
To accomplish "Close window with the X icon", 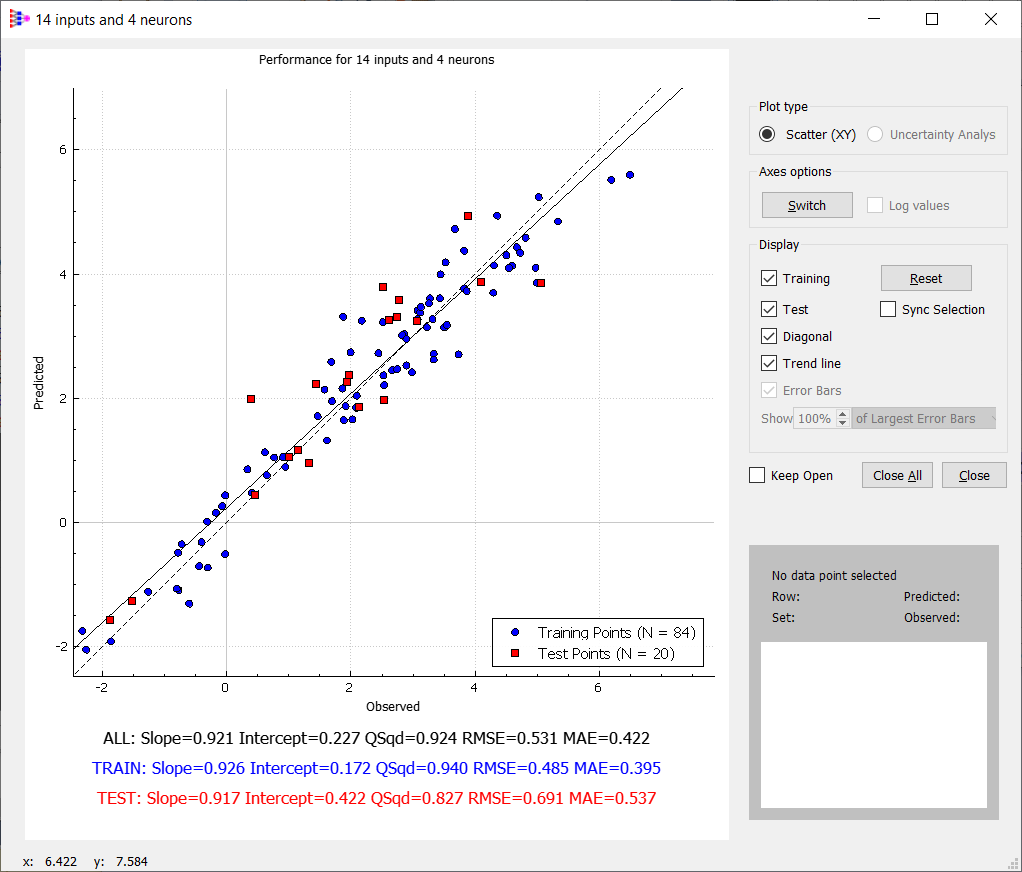I will coord(991,20).
